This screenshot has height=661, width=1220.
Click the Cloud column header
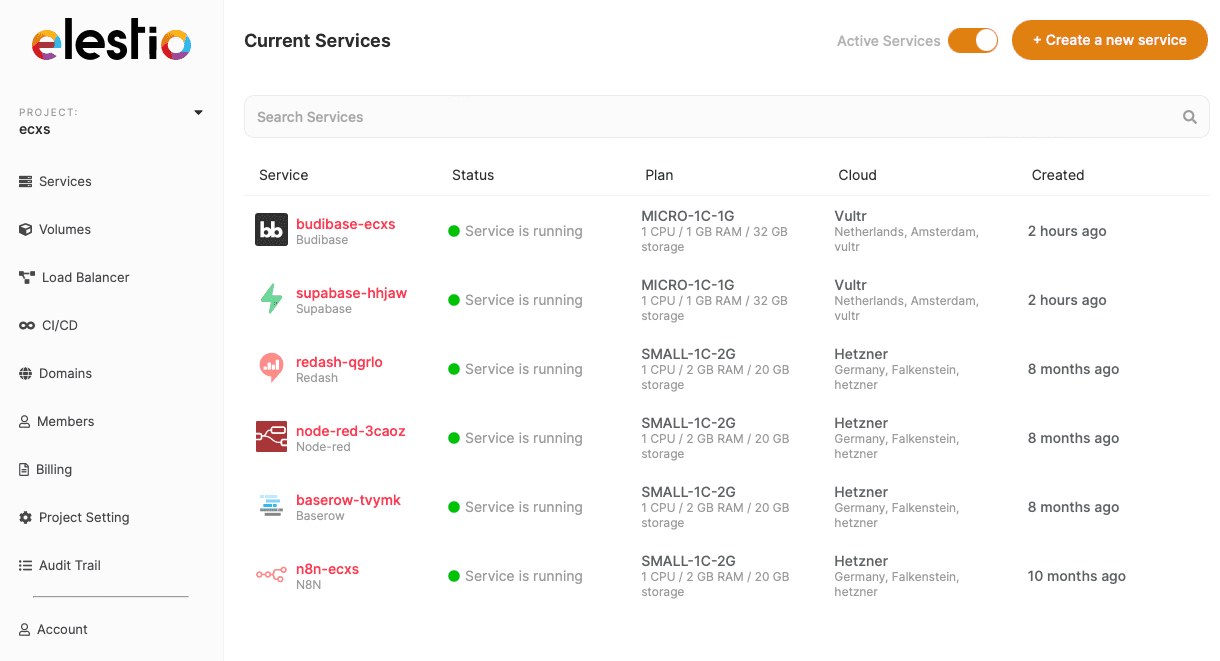point(857,175)
